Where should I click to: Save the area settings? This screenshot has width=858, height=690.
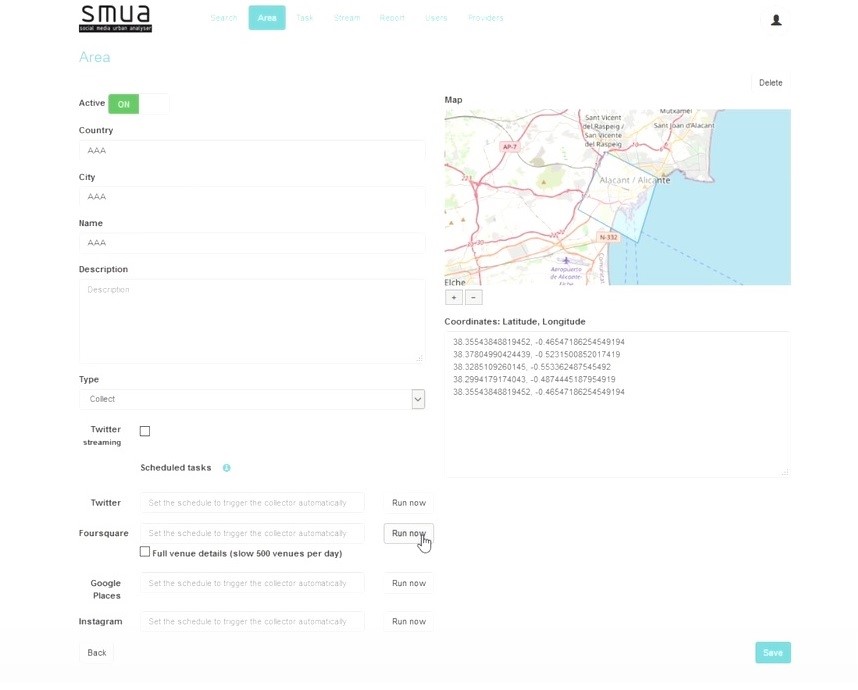click(772, 652)
